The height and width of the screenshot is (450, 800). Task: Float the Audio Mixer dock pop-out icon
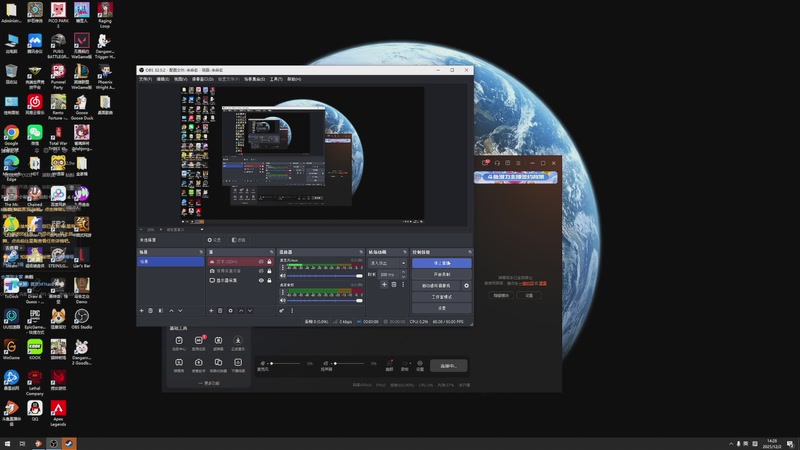[361, 252]
